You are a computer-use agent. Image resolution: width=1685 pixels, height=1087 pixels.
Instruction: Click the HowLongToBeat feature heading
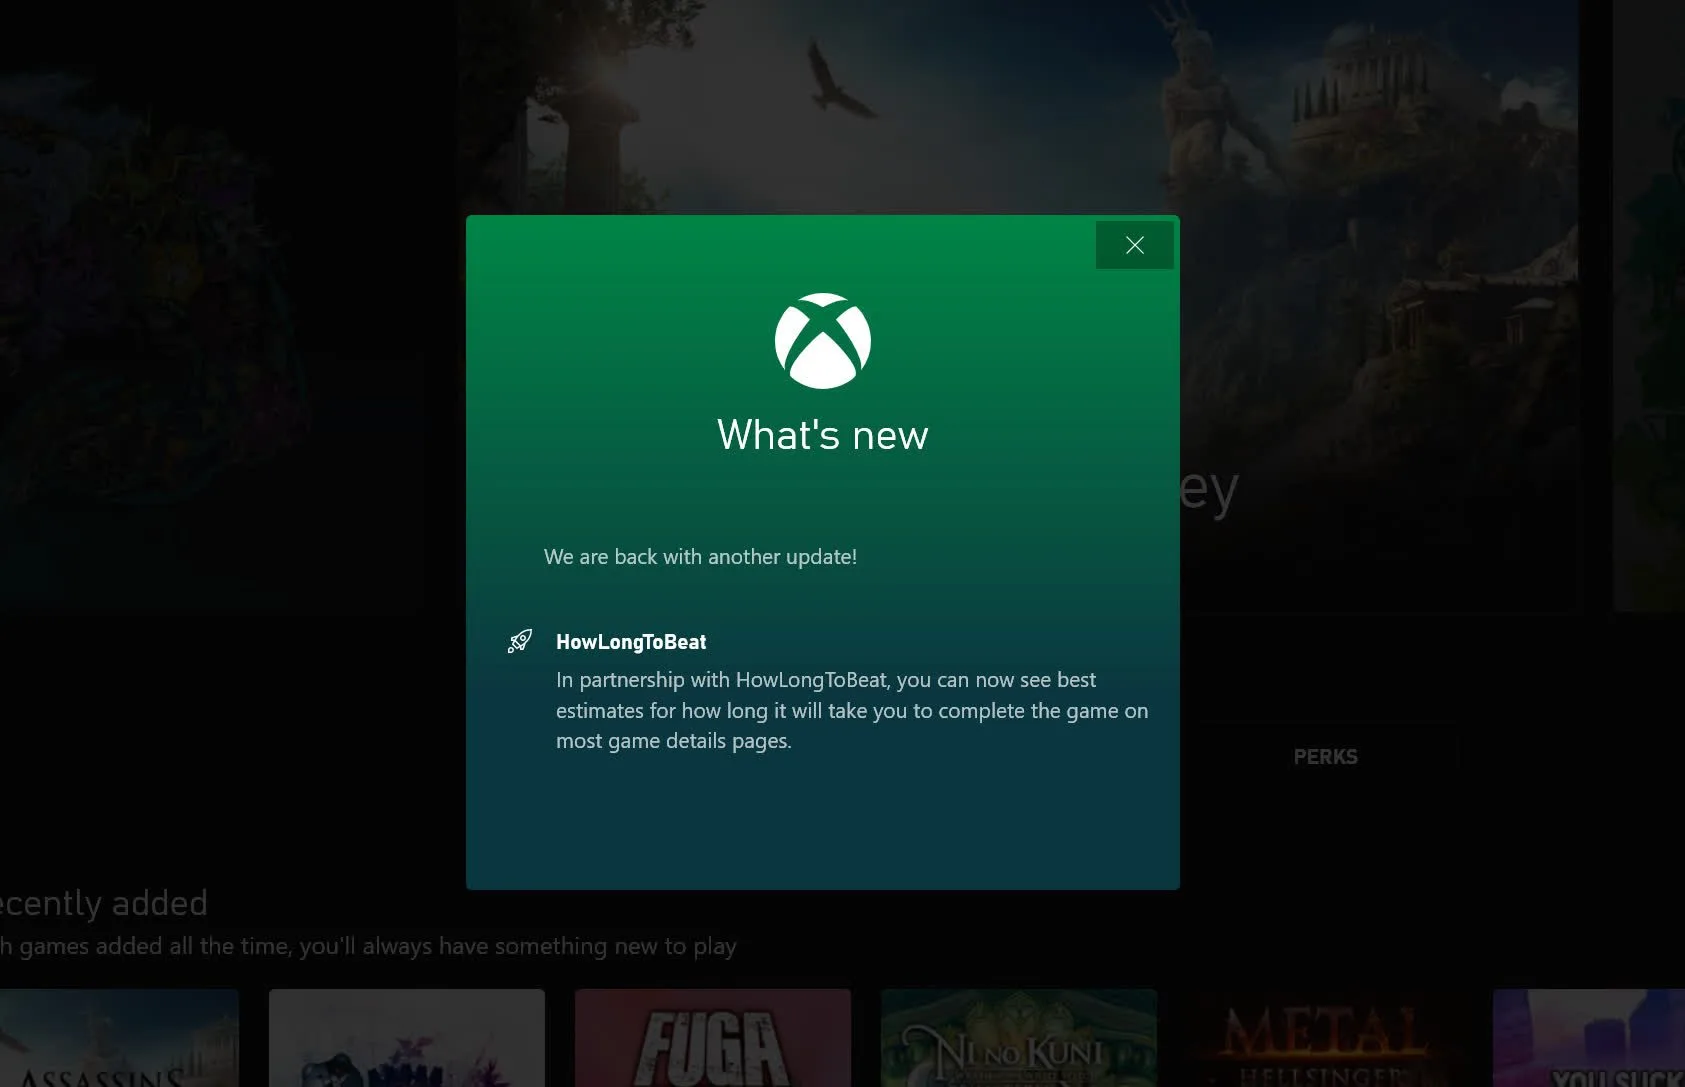click(631, 642)
